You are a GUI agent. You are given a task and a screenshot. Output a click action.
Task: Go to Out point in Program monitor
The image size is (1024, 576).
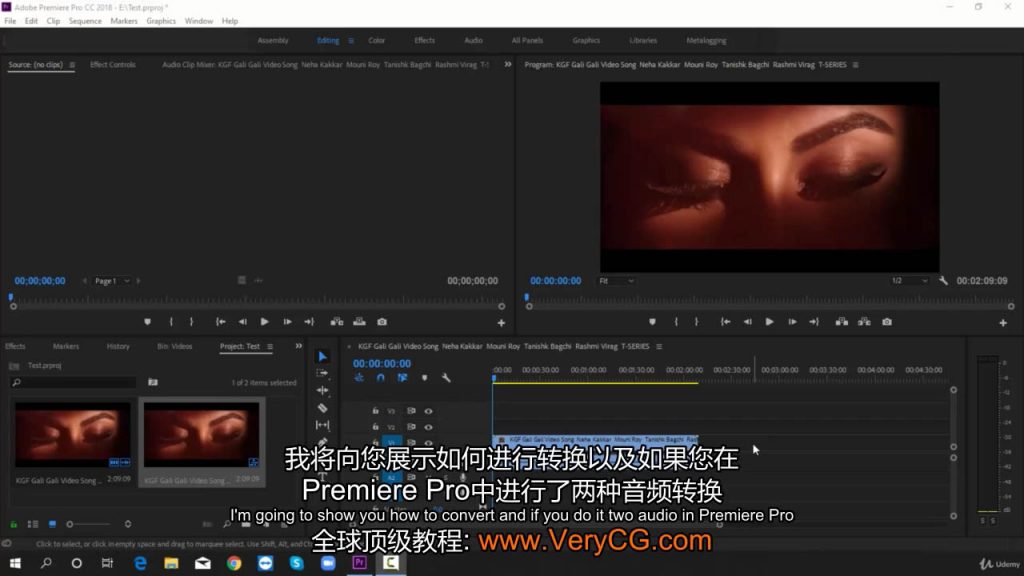tap(814, 322)
